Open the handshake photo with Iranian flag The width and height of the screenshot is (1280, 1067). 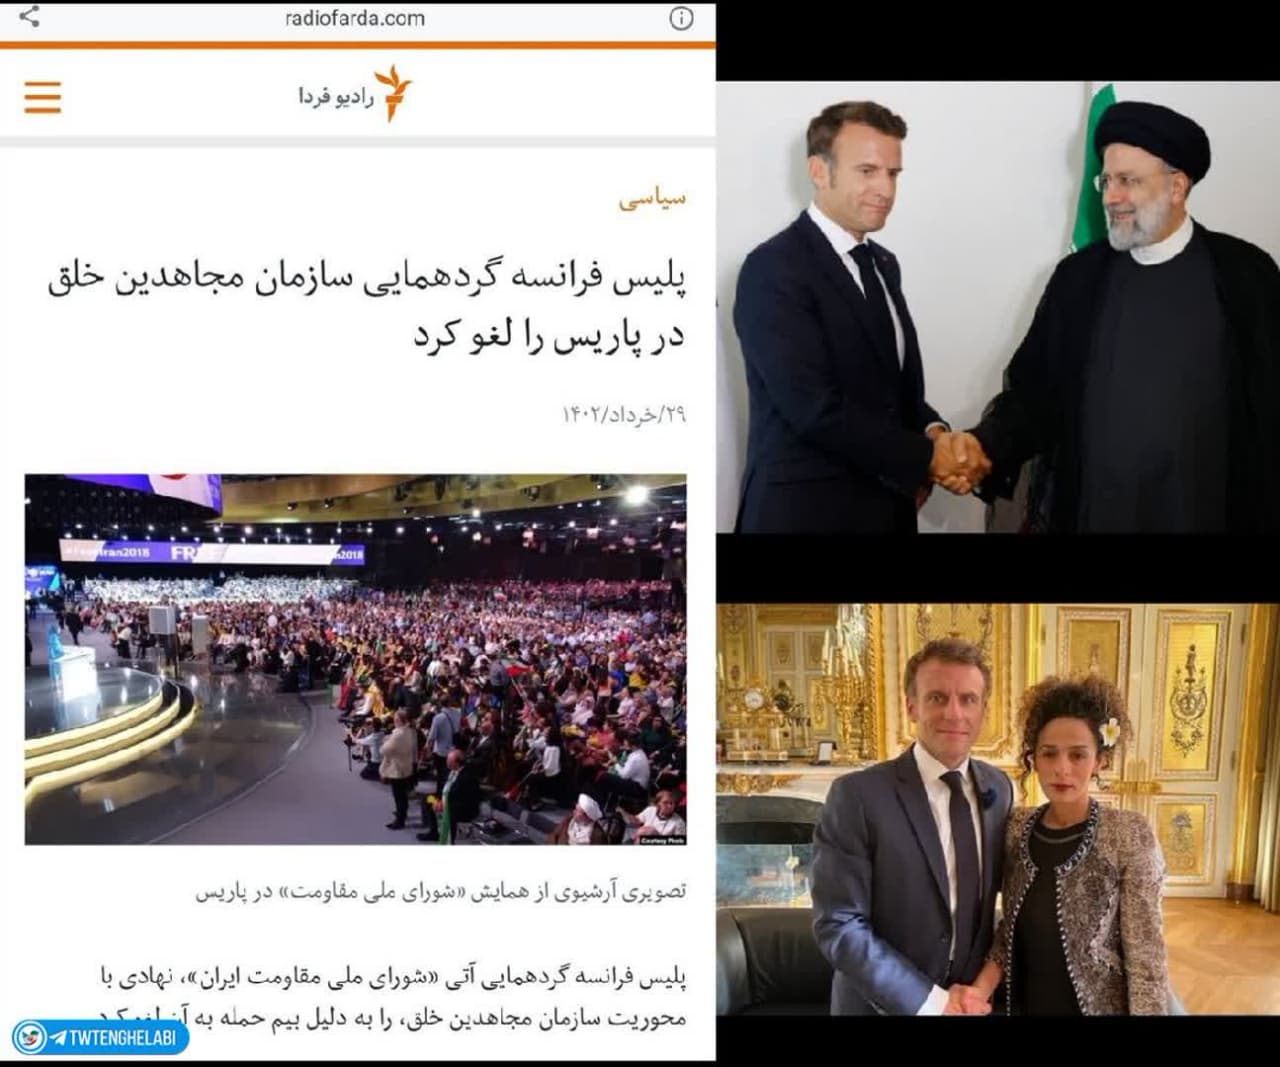(x=998, y=307)
